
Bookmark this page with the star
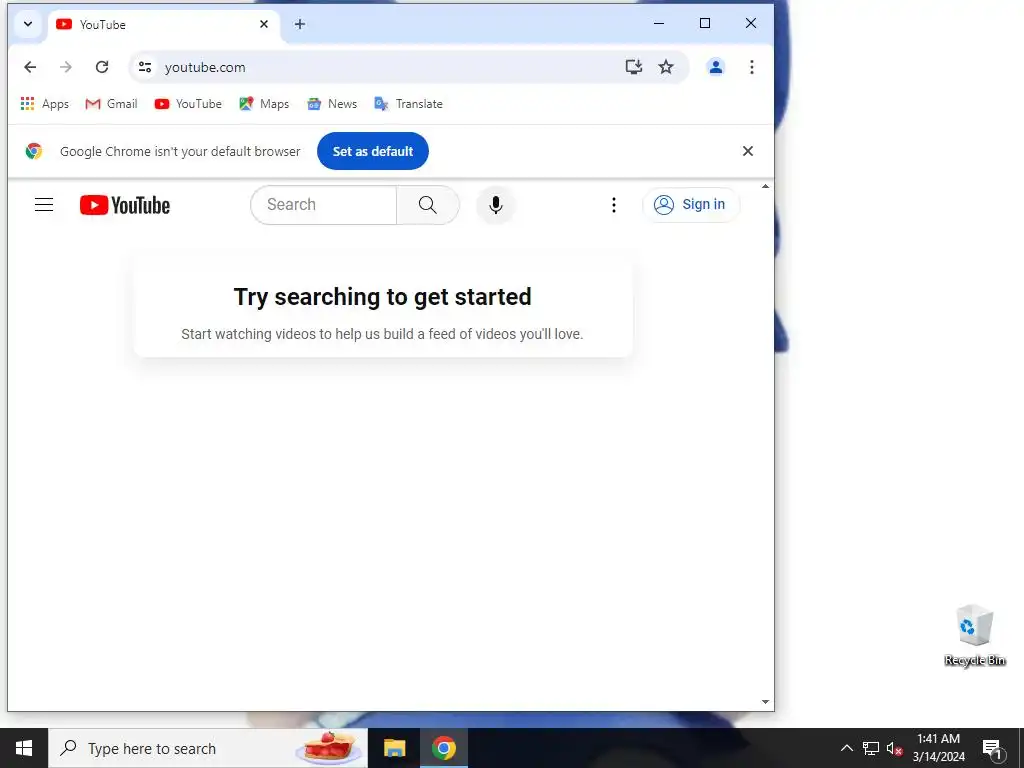point(665,67)
